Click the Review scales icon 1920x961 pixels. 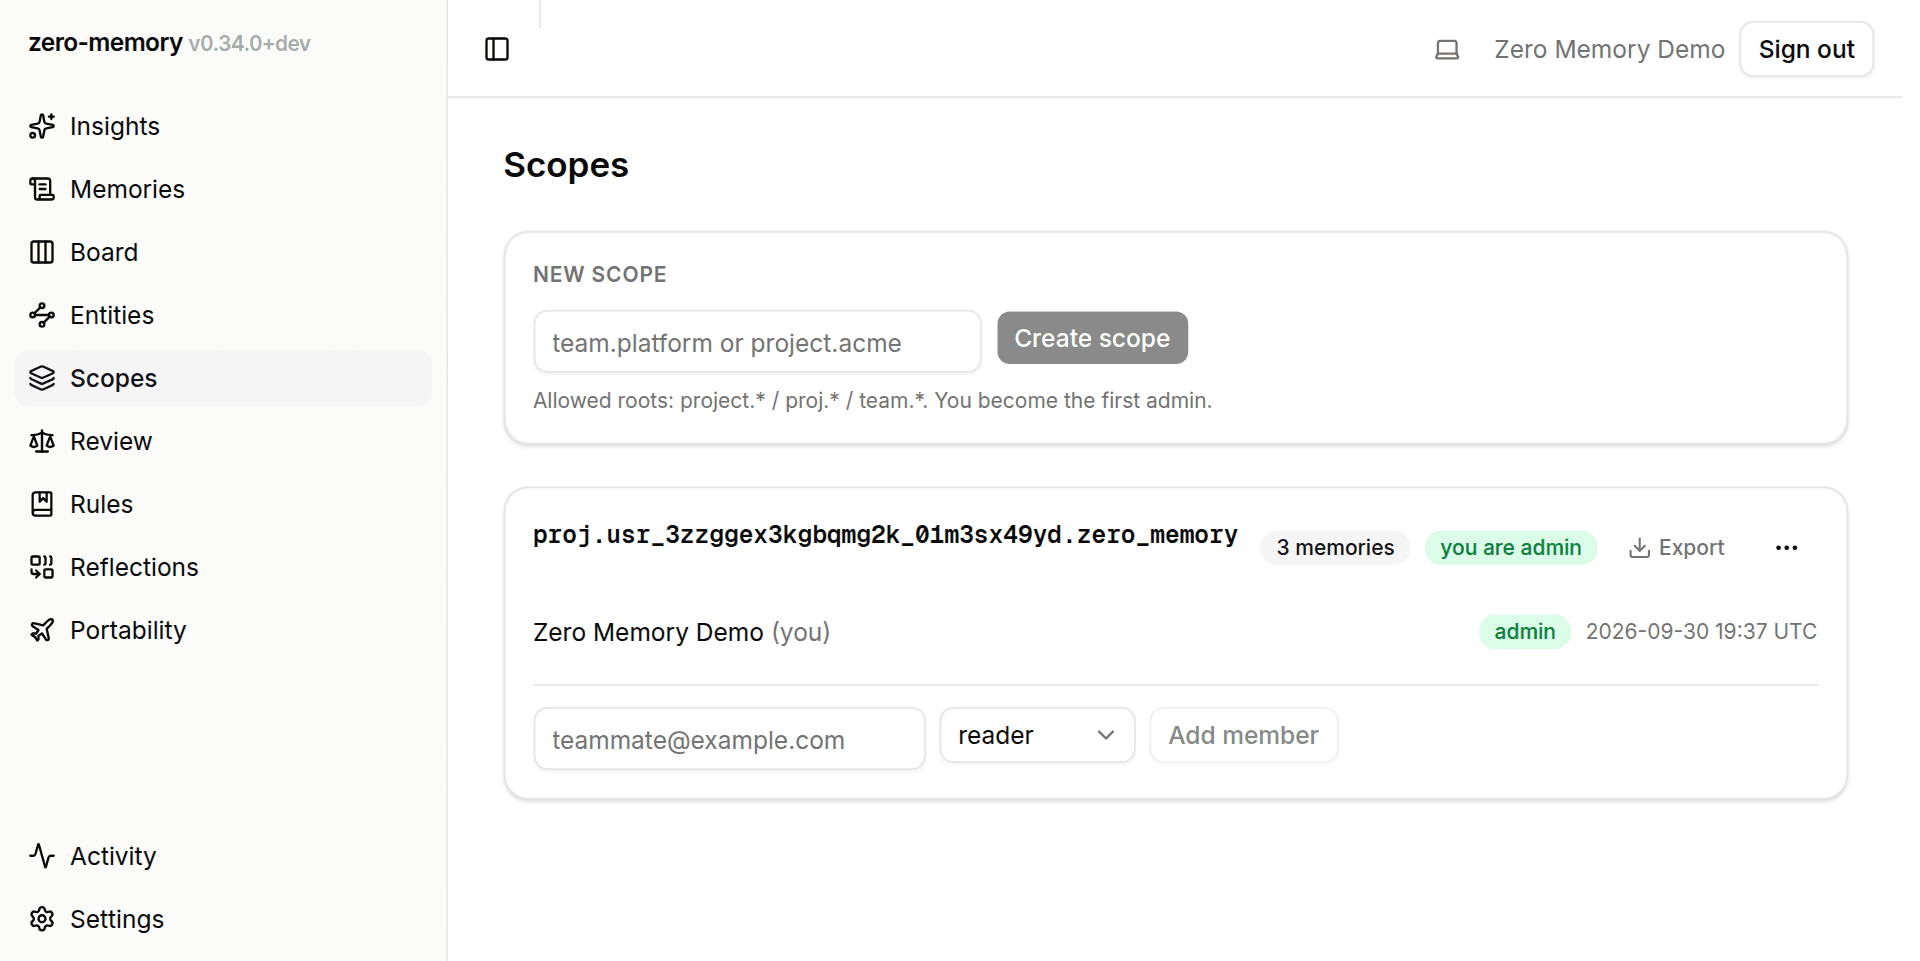[x=42, y=441]
